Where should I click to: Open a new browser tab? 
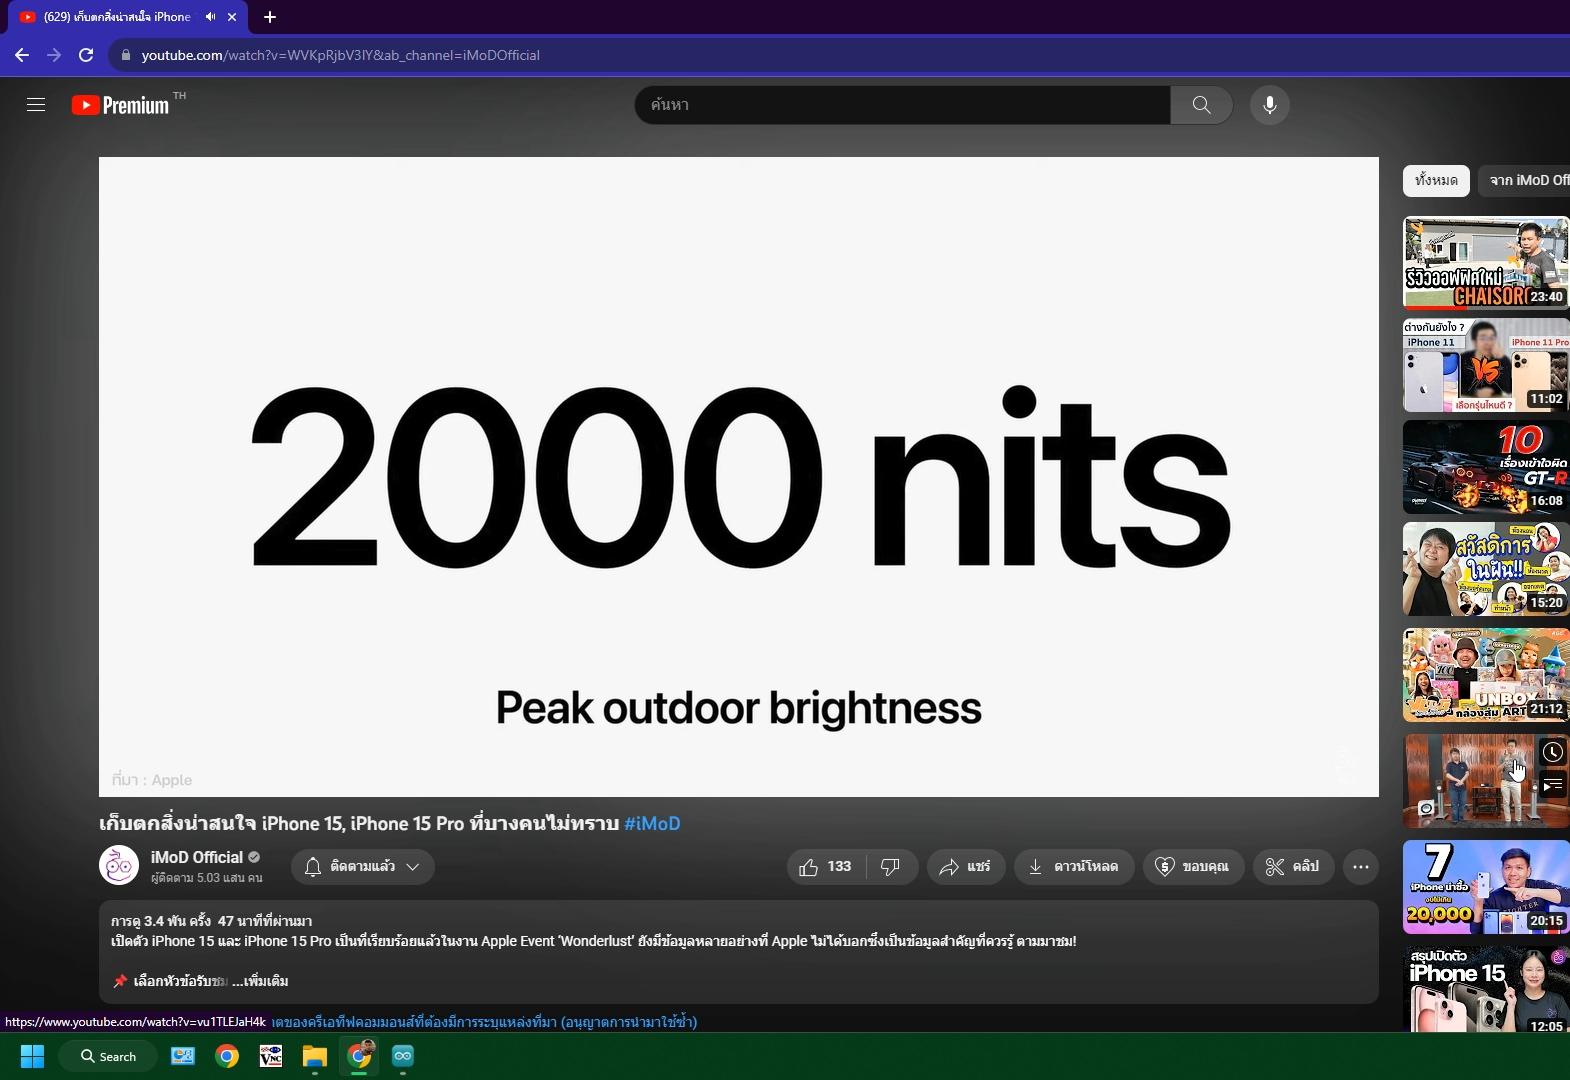pos(270,17)
